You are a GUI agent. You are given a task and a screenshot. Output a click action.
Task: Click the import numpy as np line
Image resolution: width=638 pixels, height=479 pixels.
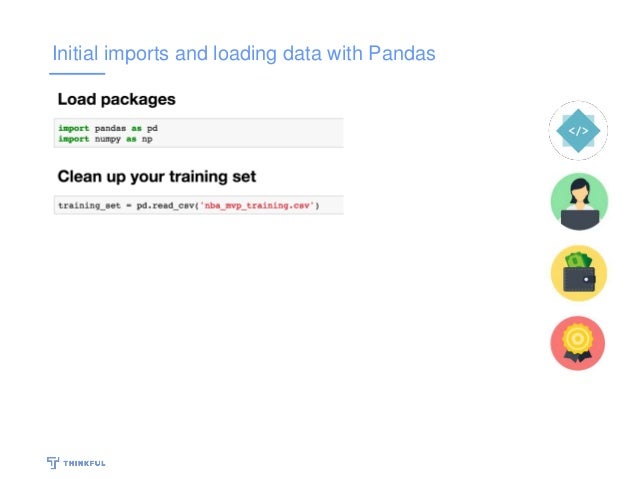(105, 139)
